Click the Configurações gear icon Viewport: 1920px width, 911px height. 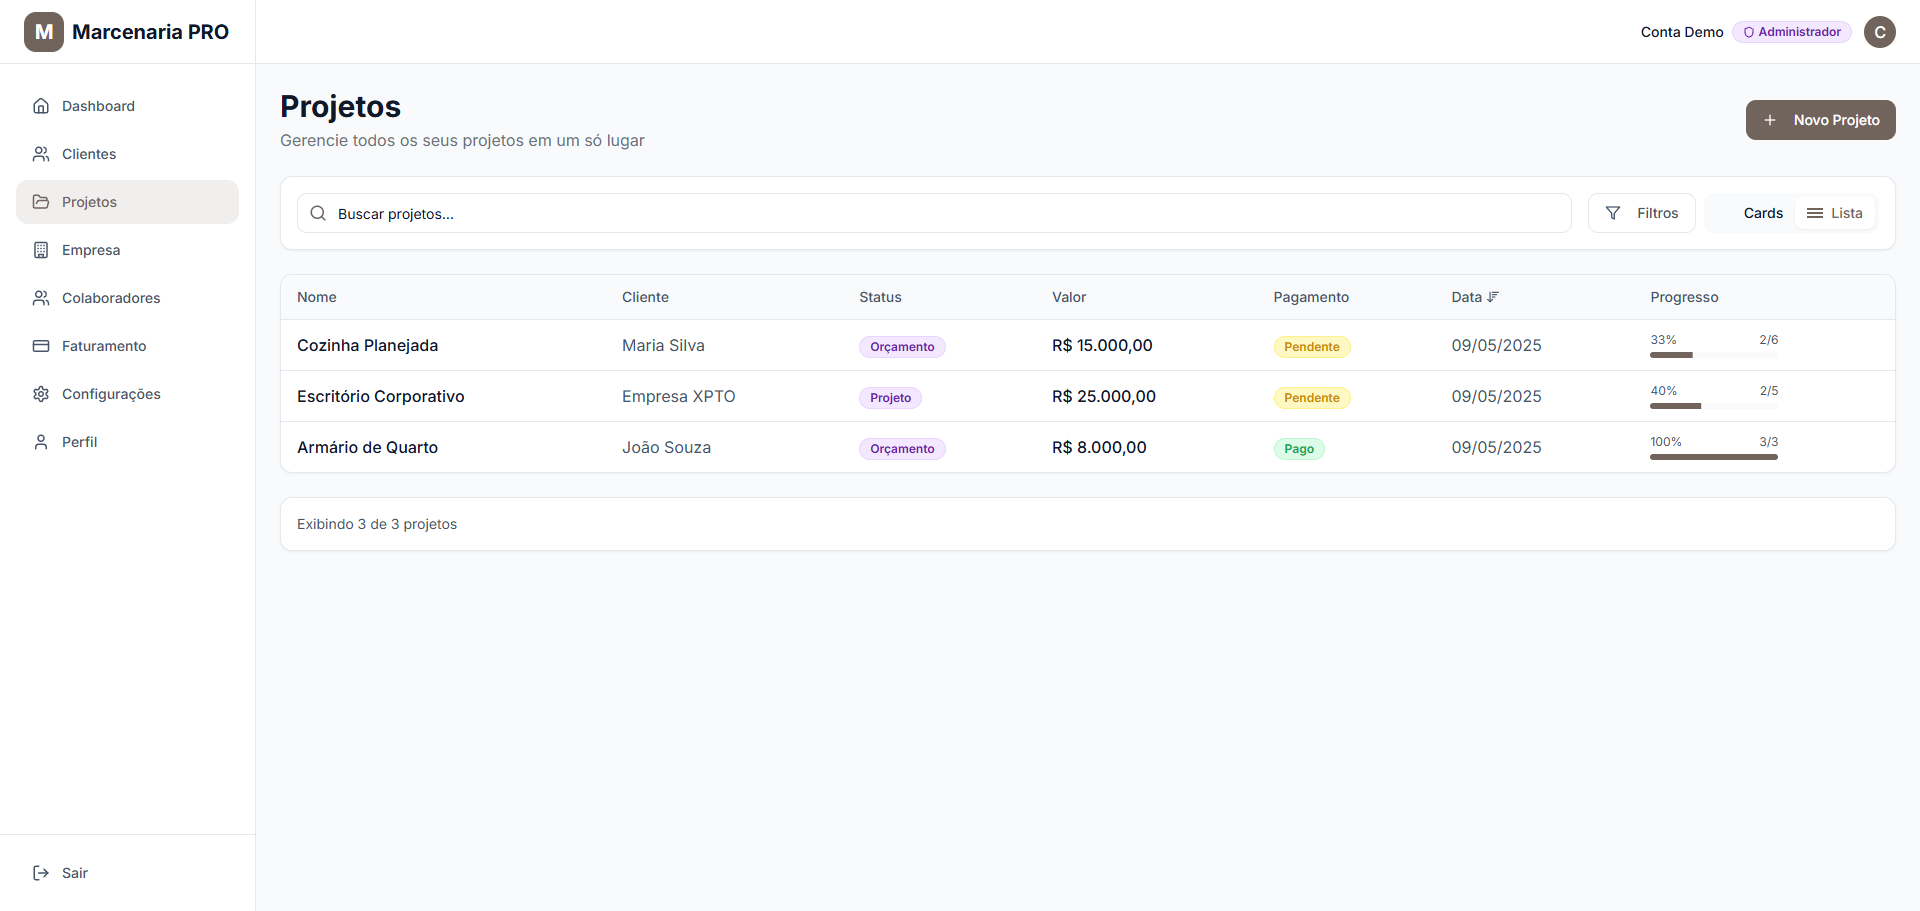(41, 394)
